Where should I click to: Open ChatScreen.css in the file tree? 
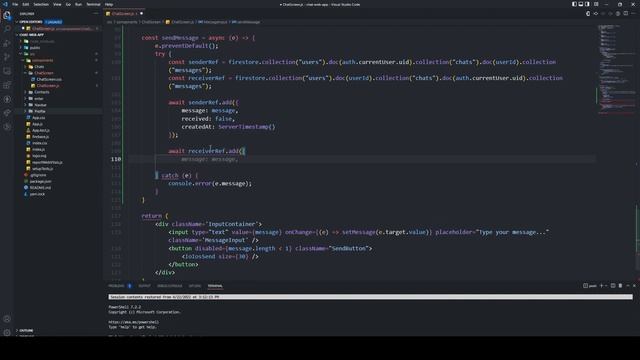49,79
